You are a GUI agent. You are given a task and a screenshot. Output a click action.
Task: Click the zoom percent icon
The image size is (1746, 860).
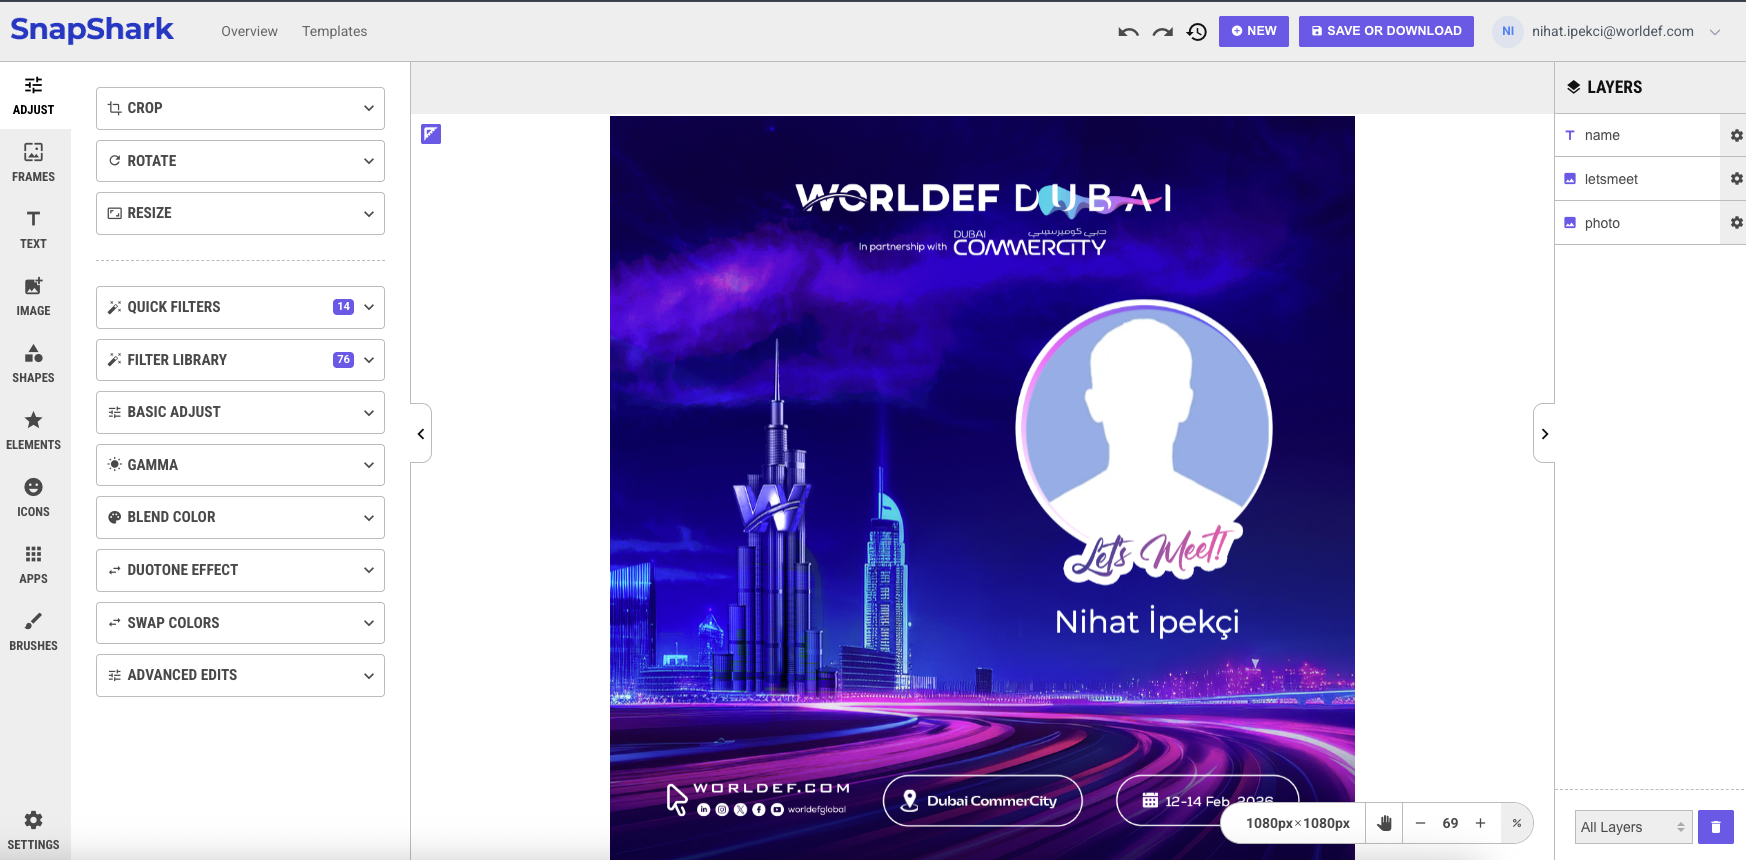[x=1517, y=823]
